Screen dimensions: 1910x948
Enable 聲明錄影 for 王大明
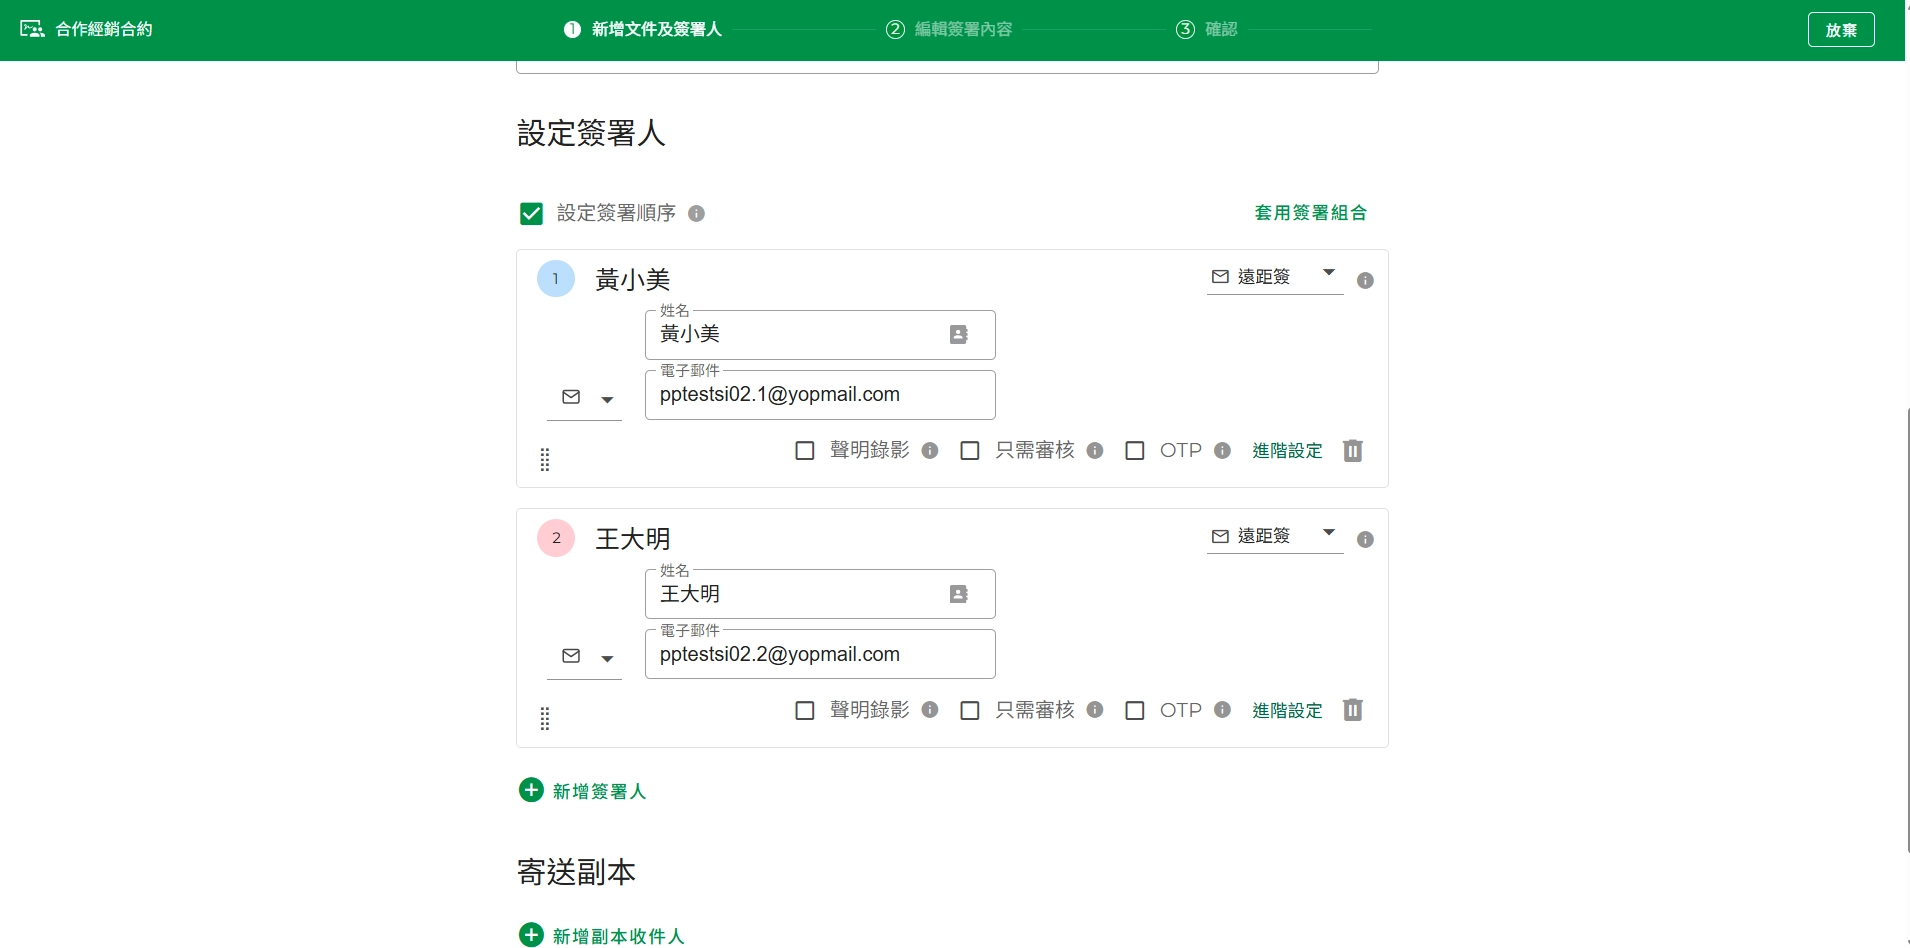point(805,710)
